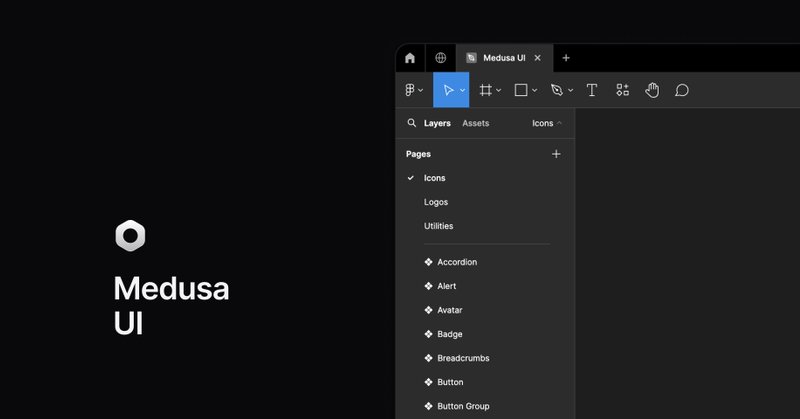This screenshot has width=800, height=419.
Task: Search layers with magnifier icon
Action: (x=411, y=123)
